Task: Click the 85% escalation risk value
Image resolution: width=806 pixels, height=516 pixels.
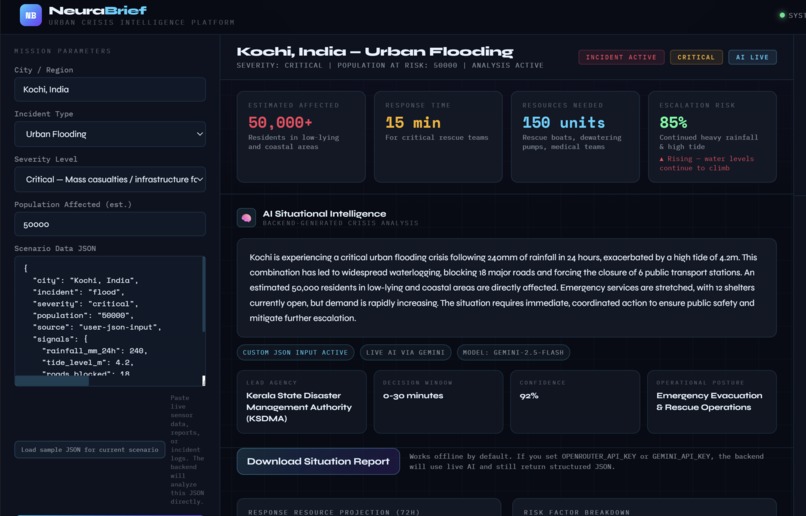Action: click(x=673, y=123)
